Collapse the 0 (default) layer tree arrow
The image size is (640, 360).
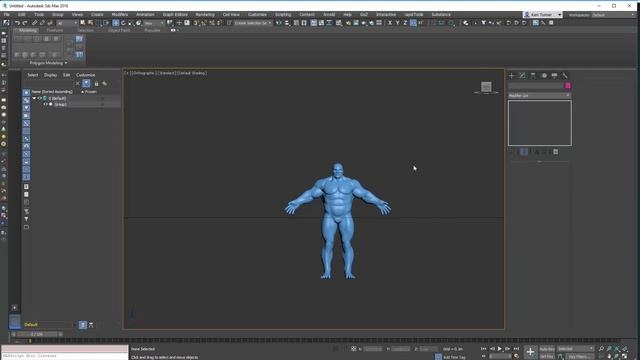click(x=34, y=98)
